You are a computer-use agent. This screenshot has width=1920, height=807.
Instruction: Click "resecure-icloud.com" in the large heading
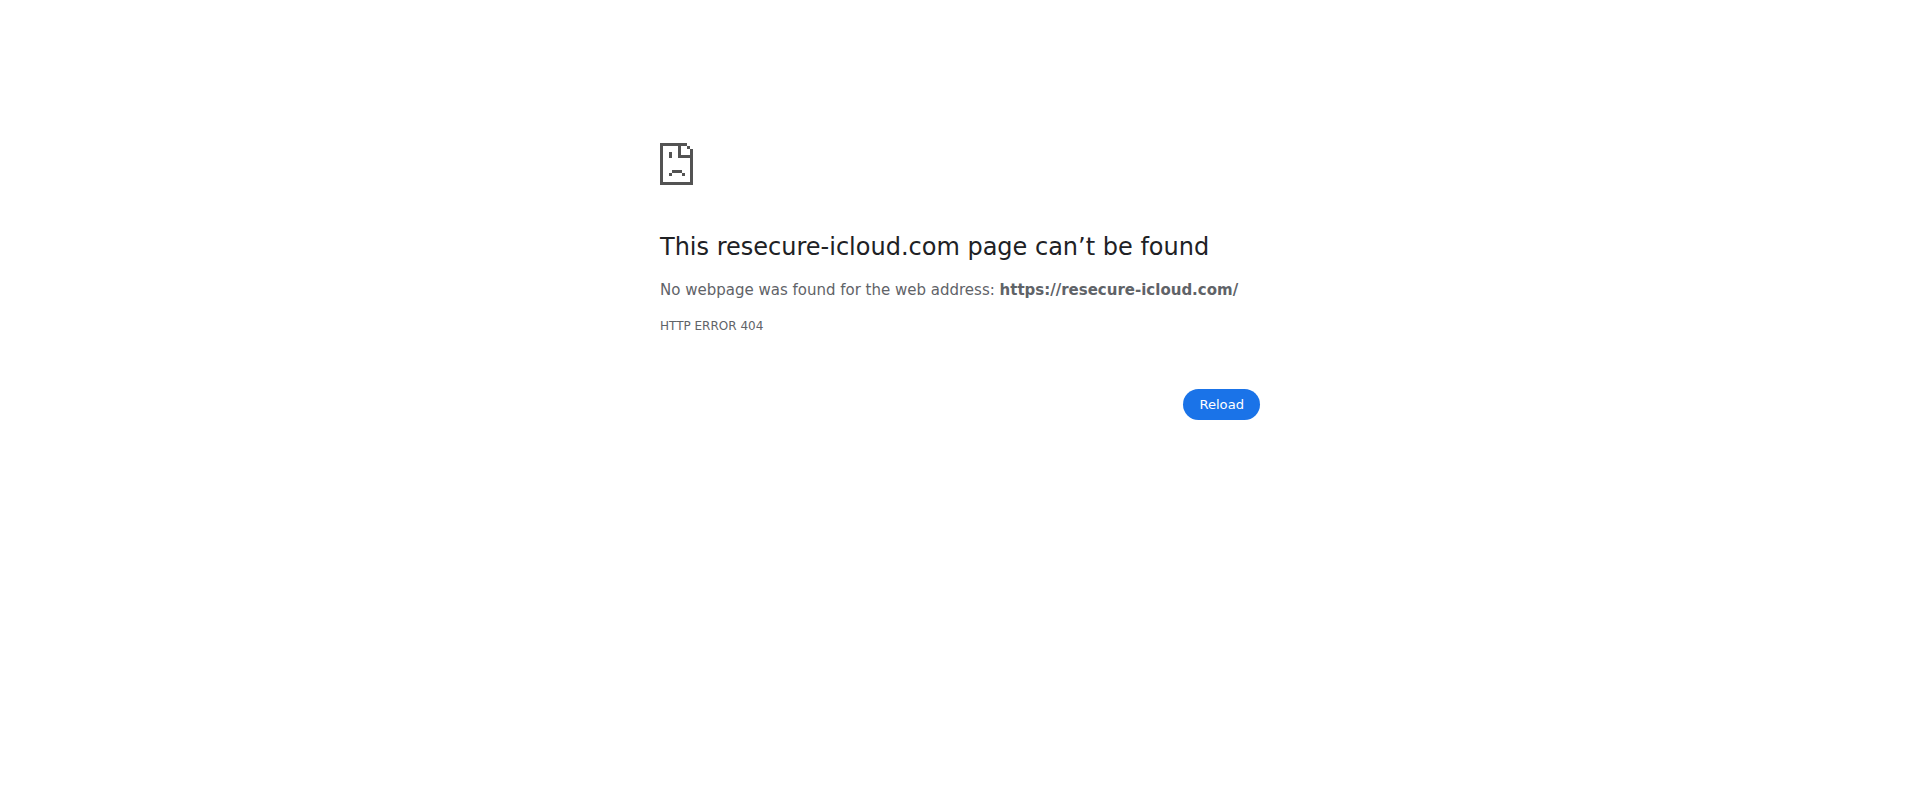(x=838, y=246)
